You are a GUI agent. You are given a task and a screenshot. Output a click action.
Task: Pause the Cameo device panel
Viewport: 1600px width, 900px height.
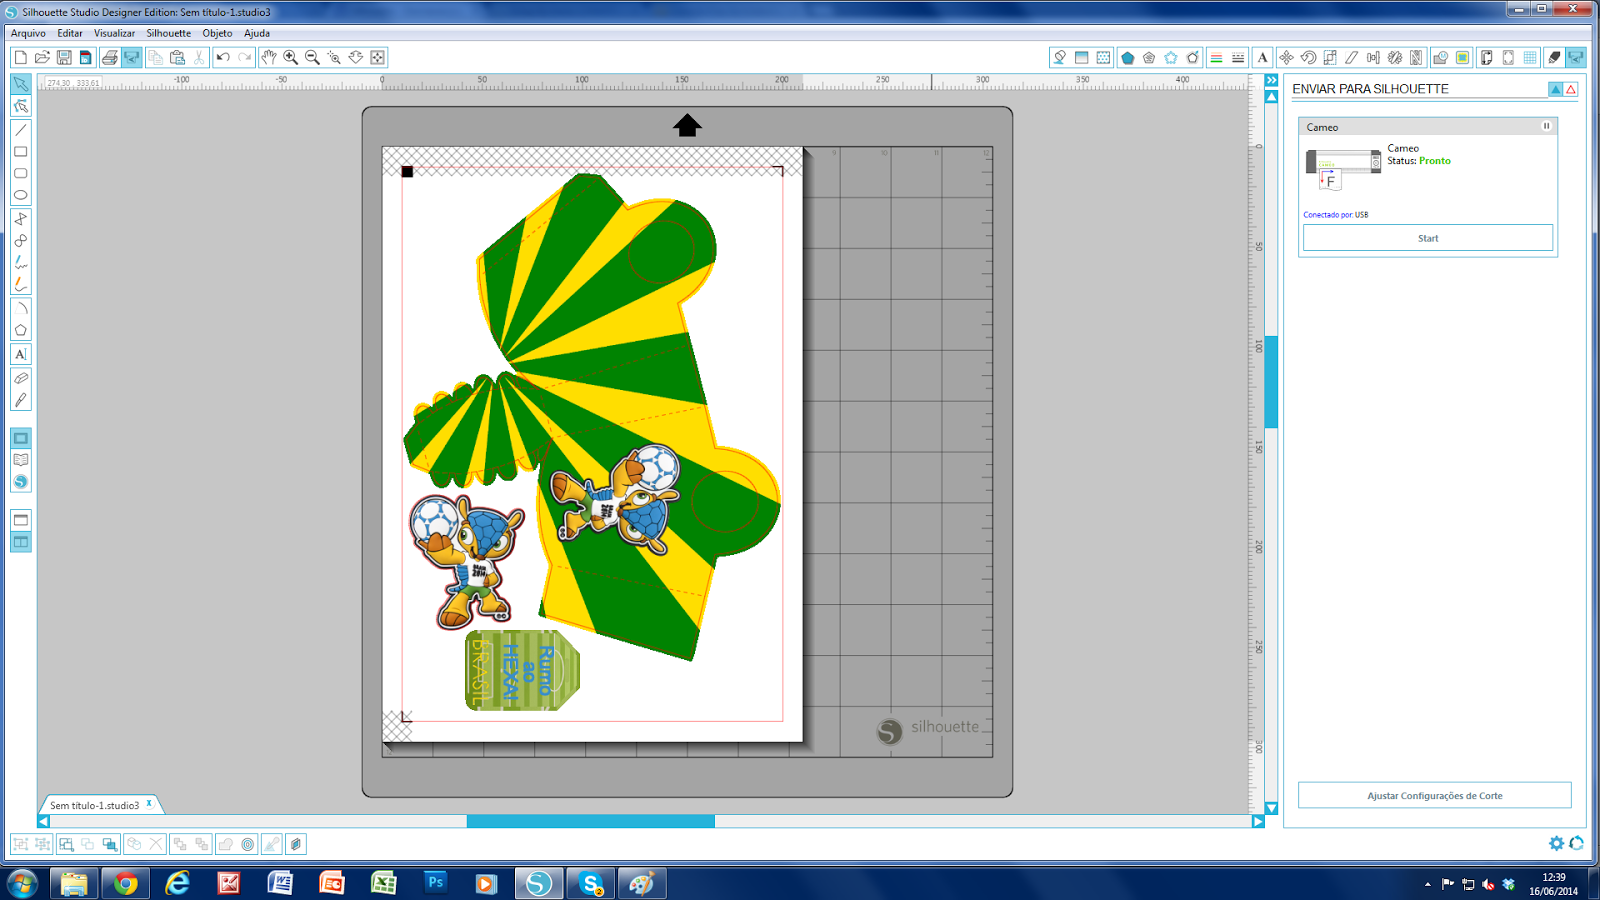1546,126
